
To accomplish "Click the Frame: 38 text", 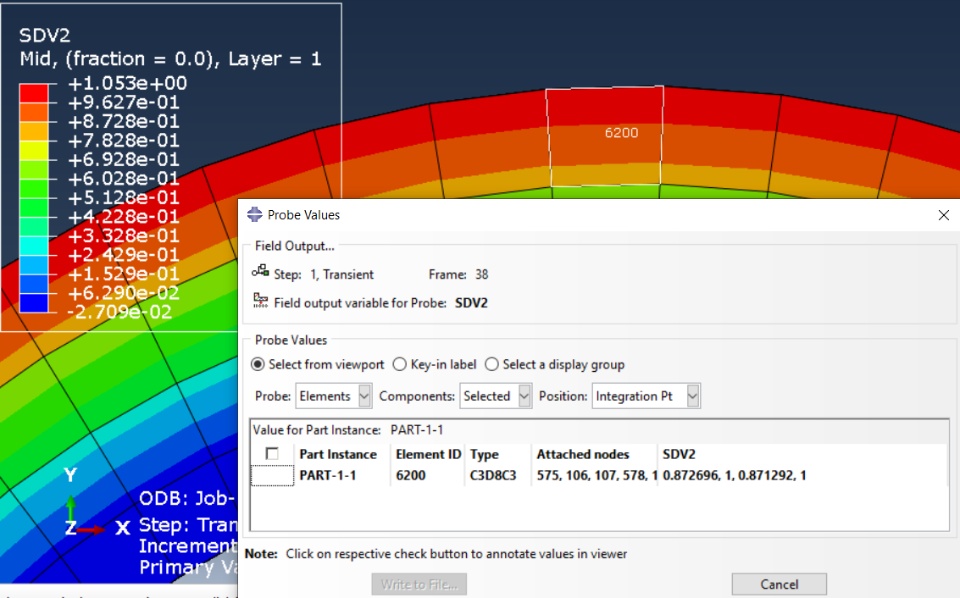I will 459,274.
